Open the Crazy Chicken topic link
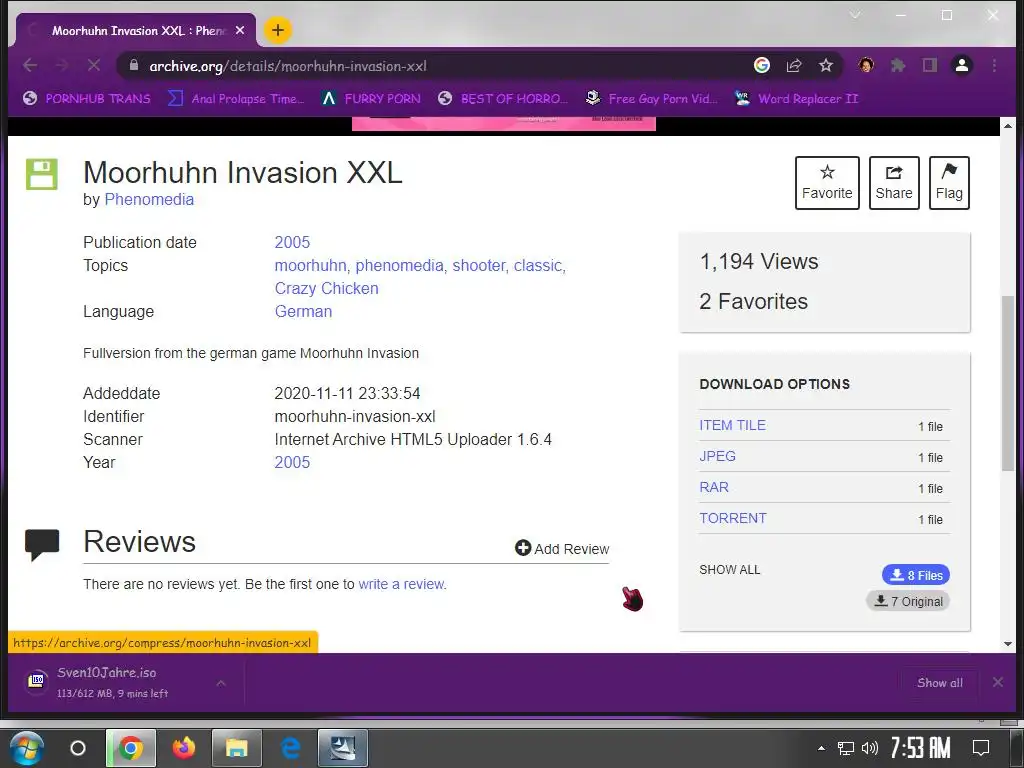Viewport: 1024px width, 768px height. pos(327,288)
